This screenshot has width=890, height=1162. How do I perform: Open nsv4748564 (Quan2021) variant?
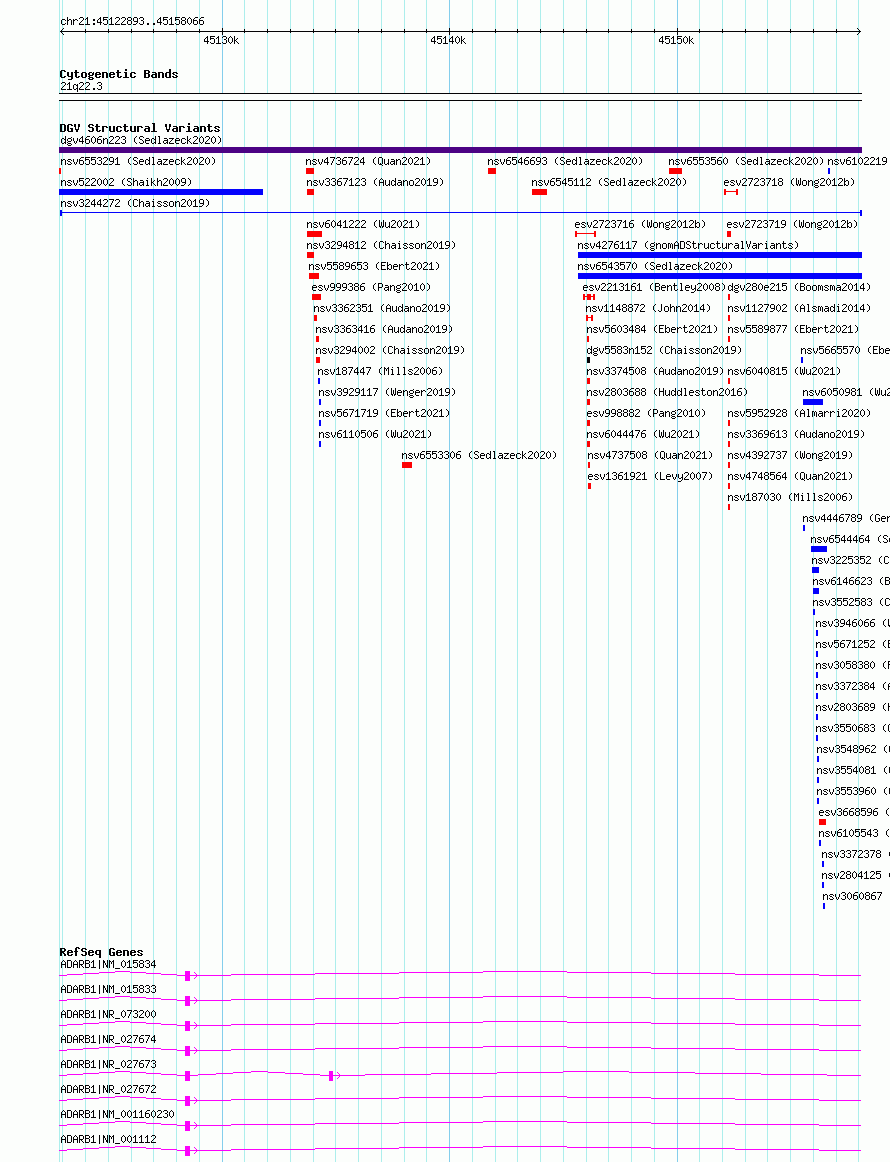[790, 477]
